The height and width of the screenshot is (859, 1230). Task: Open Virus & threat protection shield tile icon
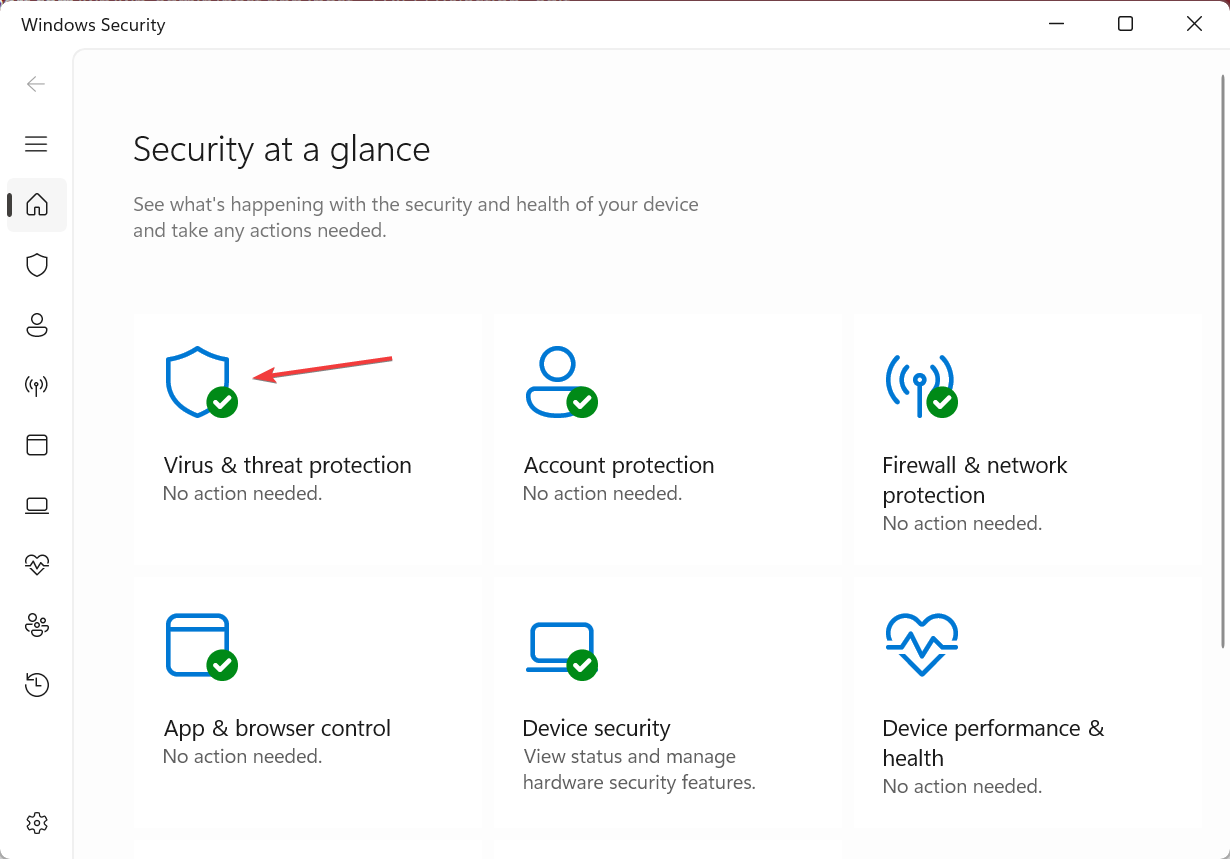tap(198, 382)
